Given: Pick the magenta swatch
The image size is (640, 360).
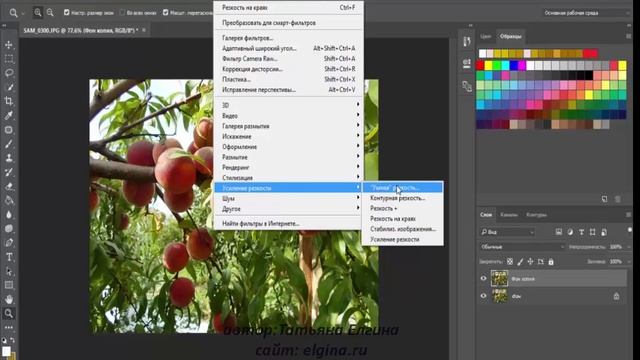Looking at the screenshot, I should tap(522, 65).
